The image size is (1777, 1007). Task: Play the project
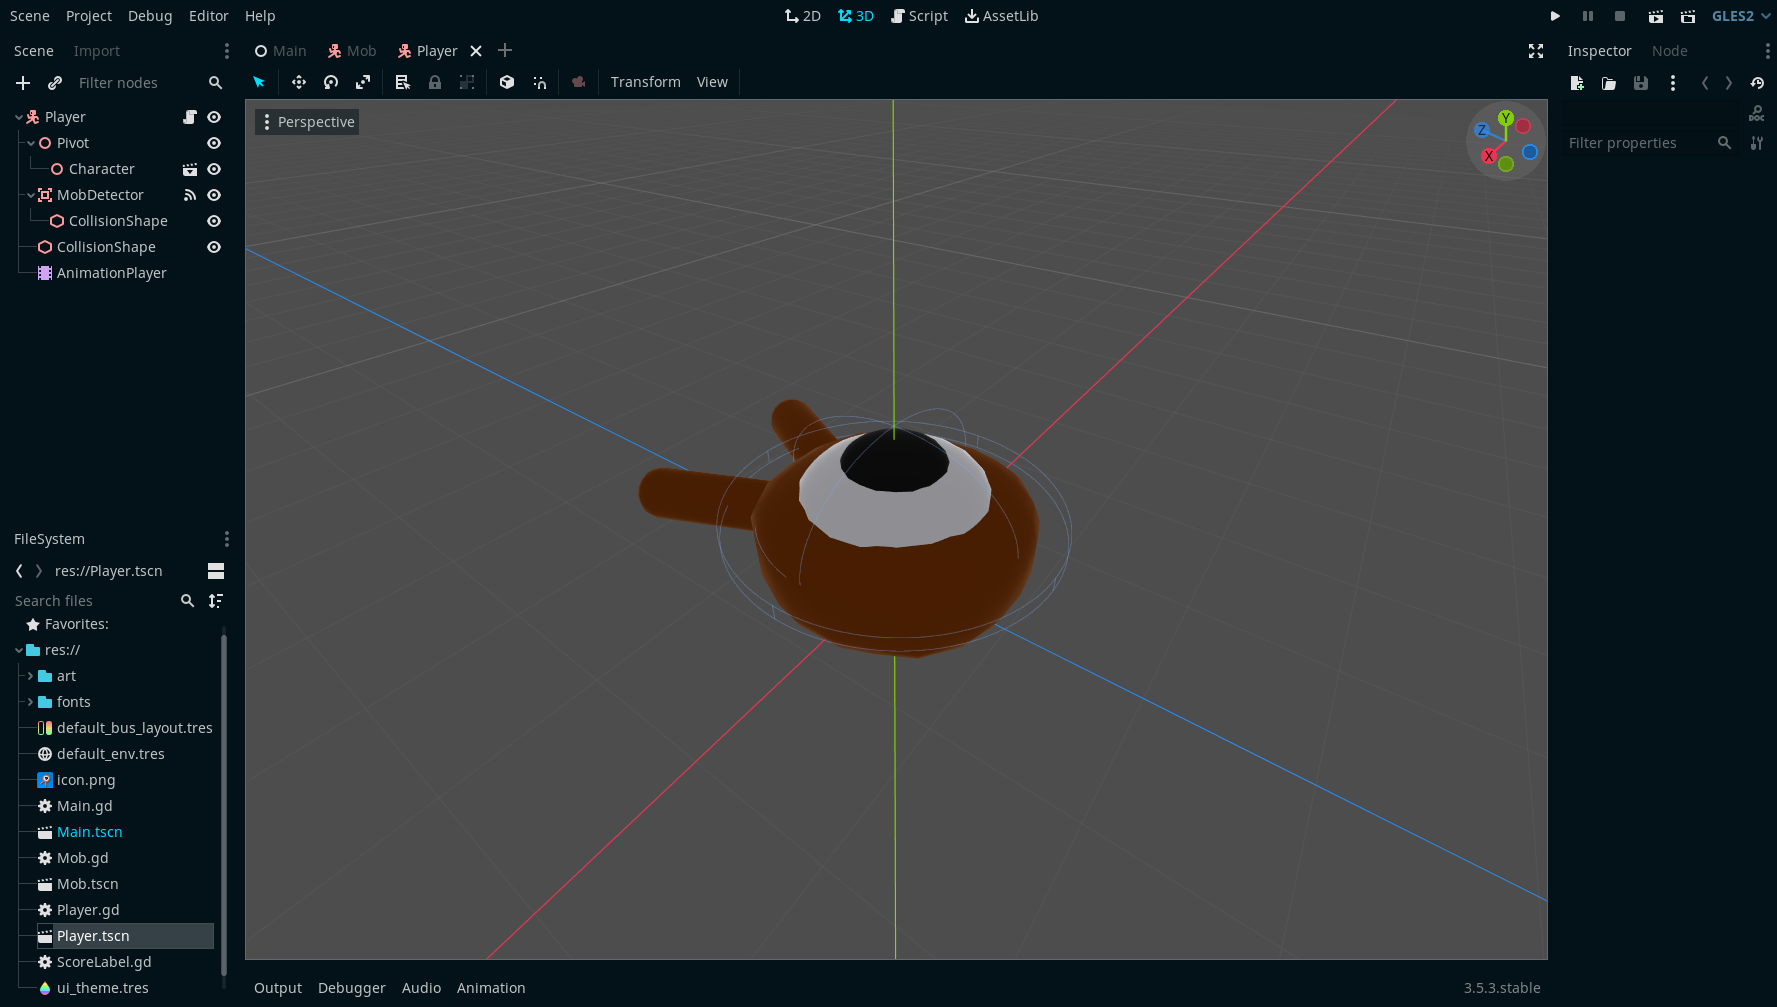pos(1555,16)
